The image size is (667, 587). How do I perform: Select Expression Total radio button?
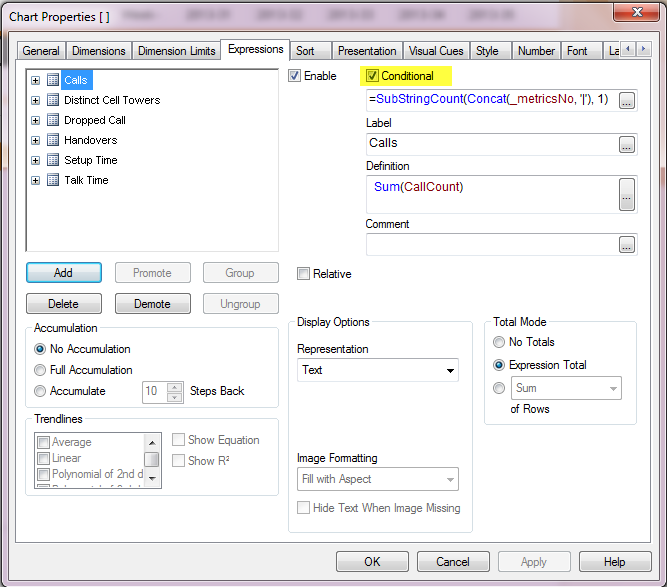(499, 365)
